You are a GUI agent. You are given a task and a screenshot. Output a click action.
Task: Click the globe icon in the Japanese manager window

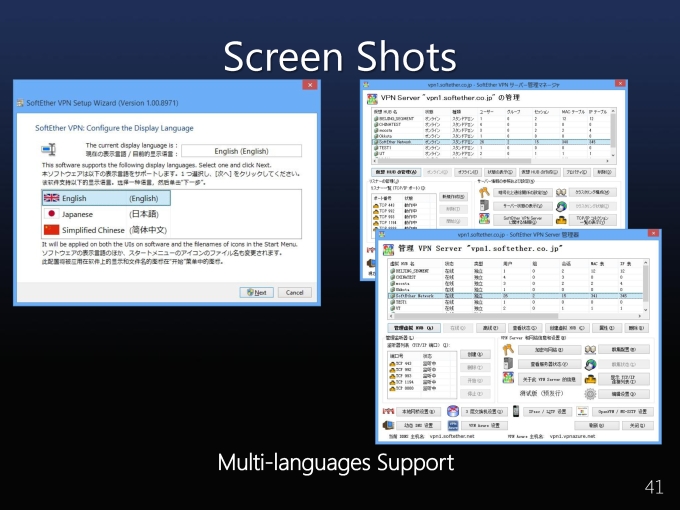click(561, 206)
